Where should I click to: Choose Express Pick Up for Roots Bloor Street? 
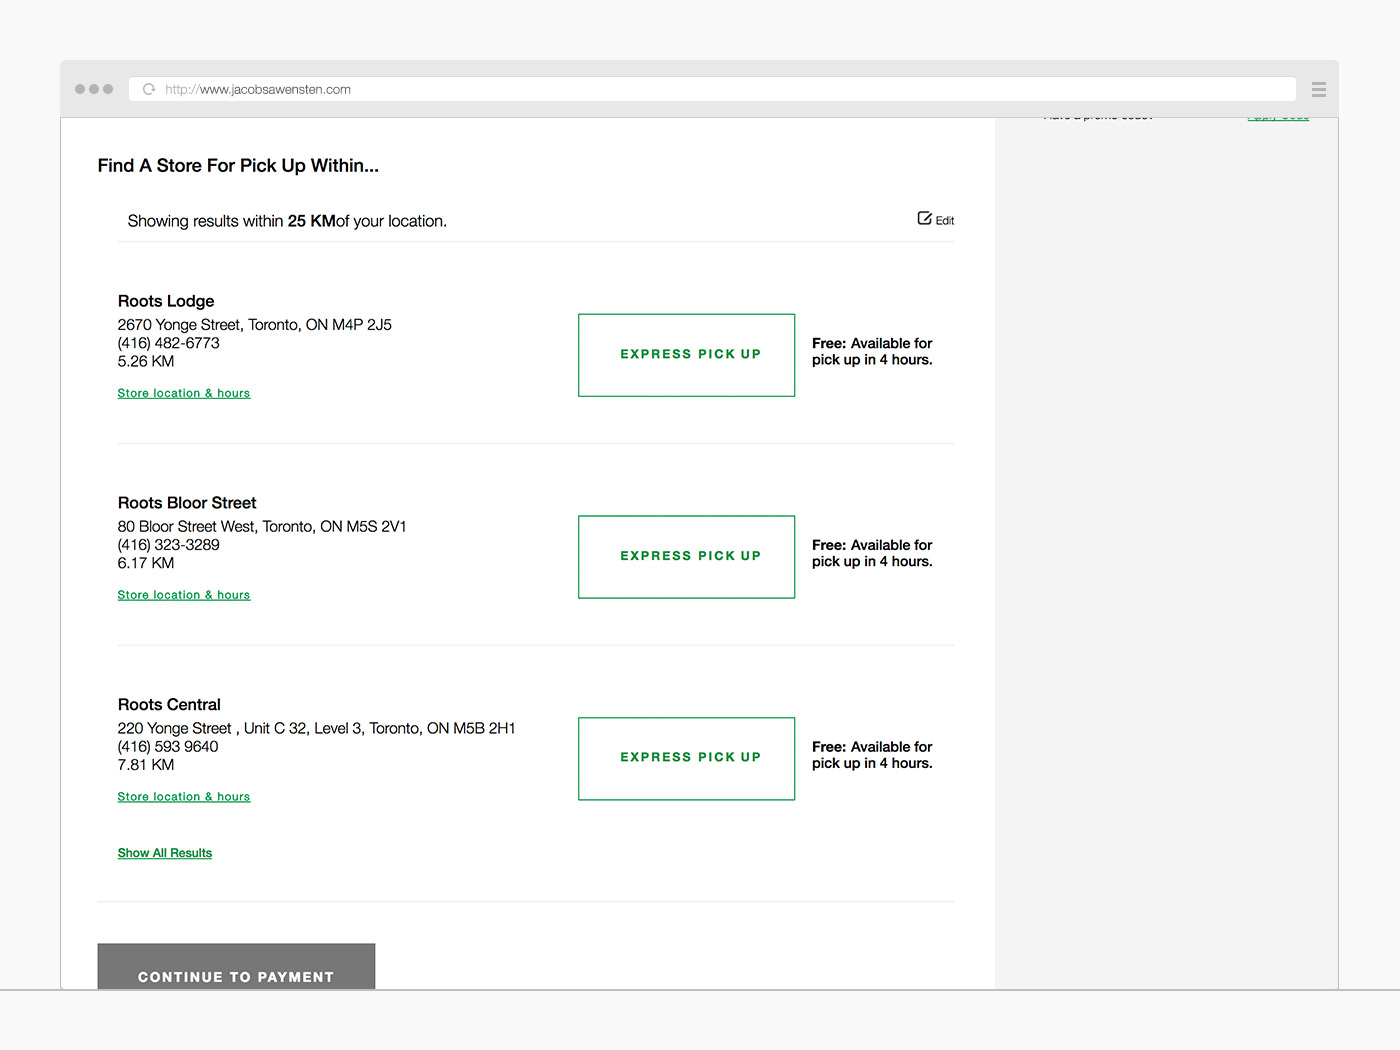(687, 557)
